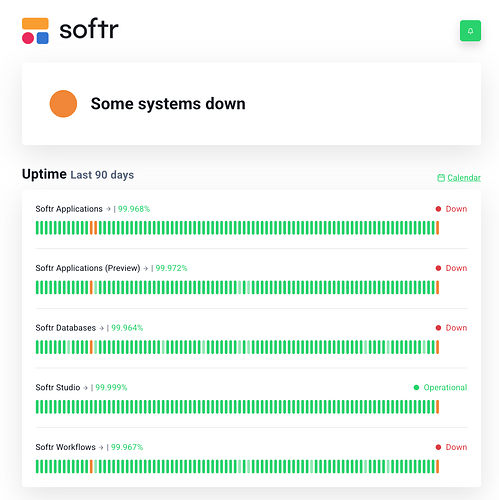This screenshot has height=500, width=499.
Task: Click the green bell subscribe button
Action: coord(470,31)
